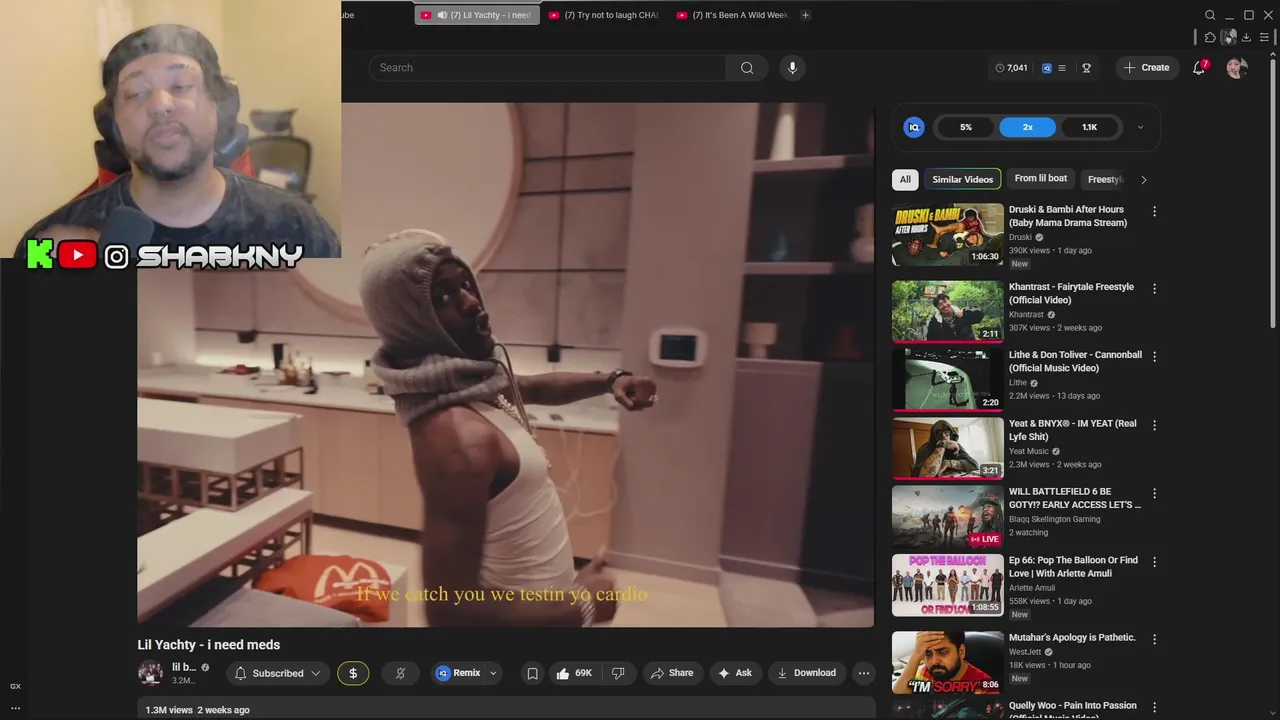The width and height of the screenshot is (1280, 720).
Task: Click the Create button
Action: (x=1147, y=68)
